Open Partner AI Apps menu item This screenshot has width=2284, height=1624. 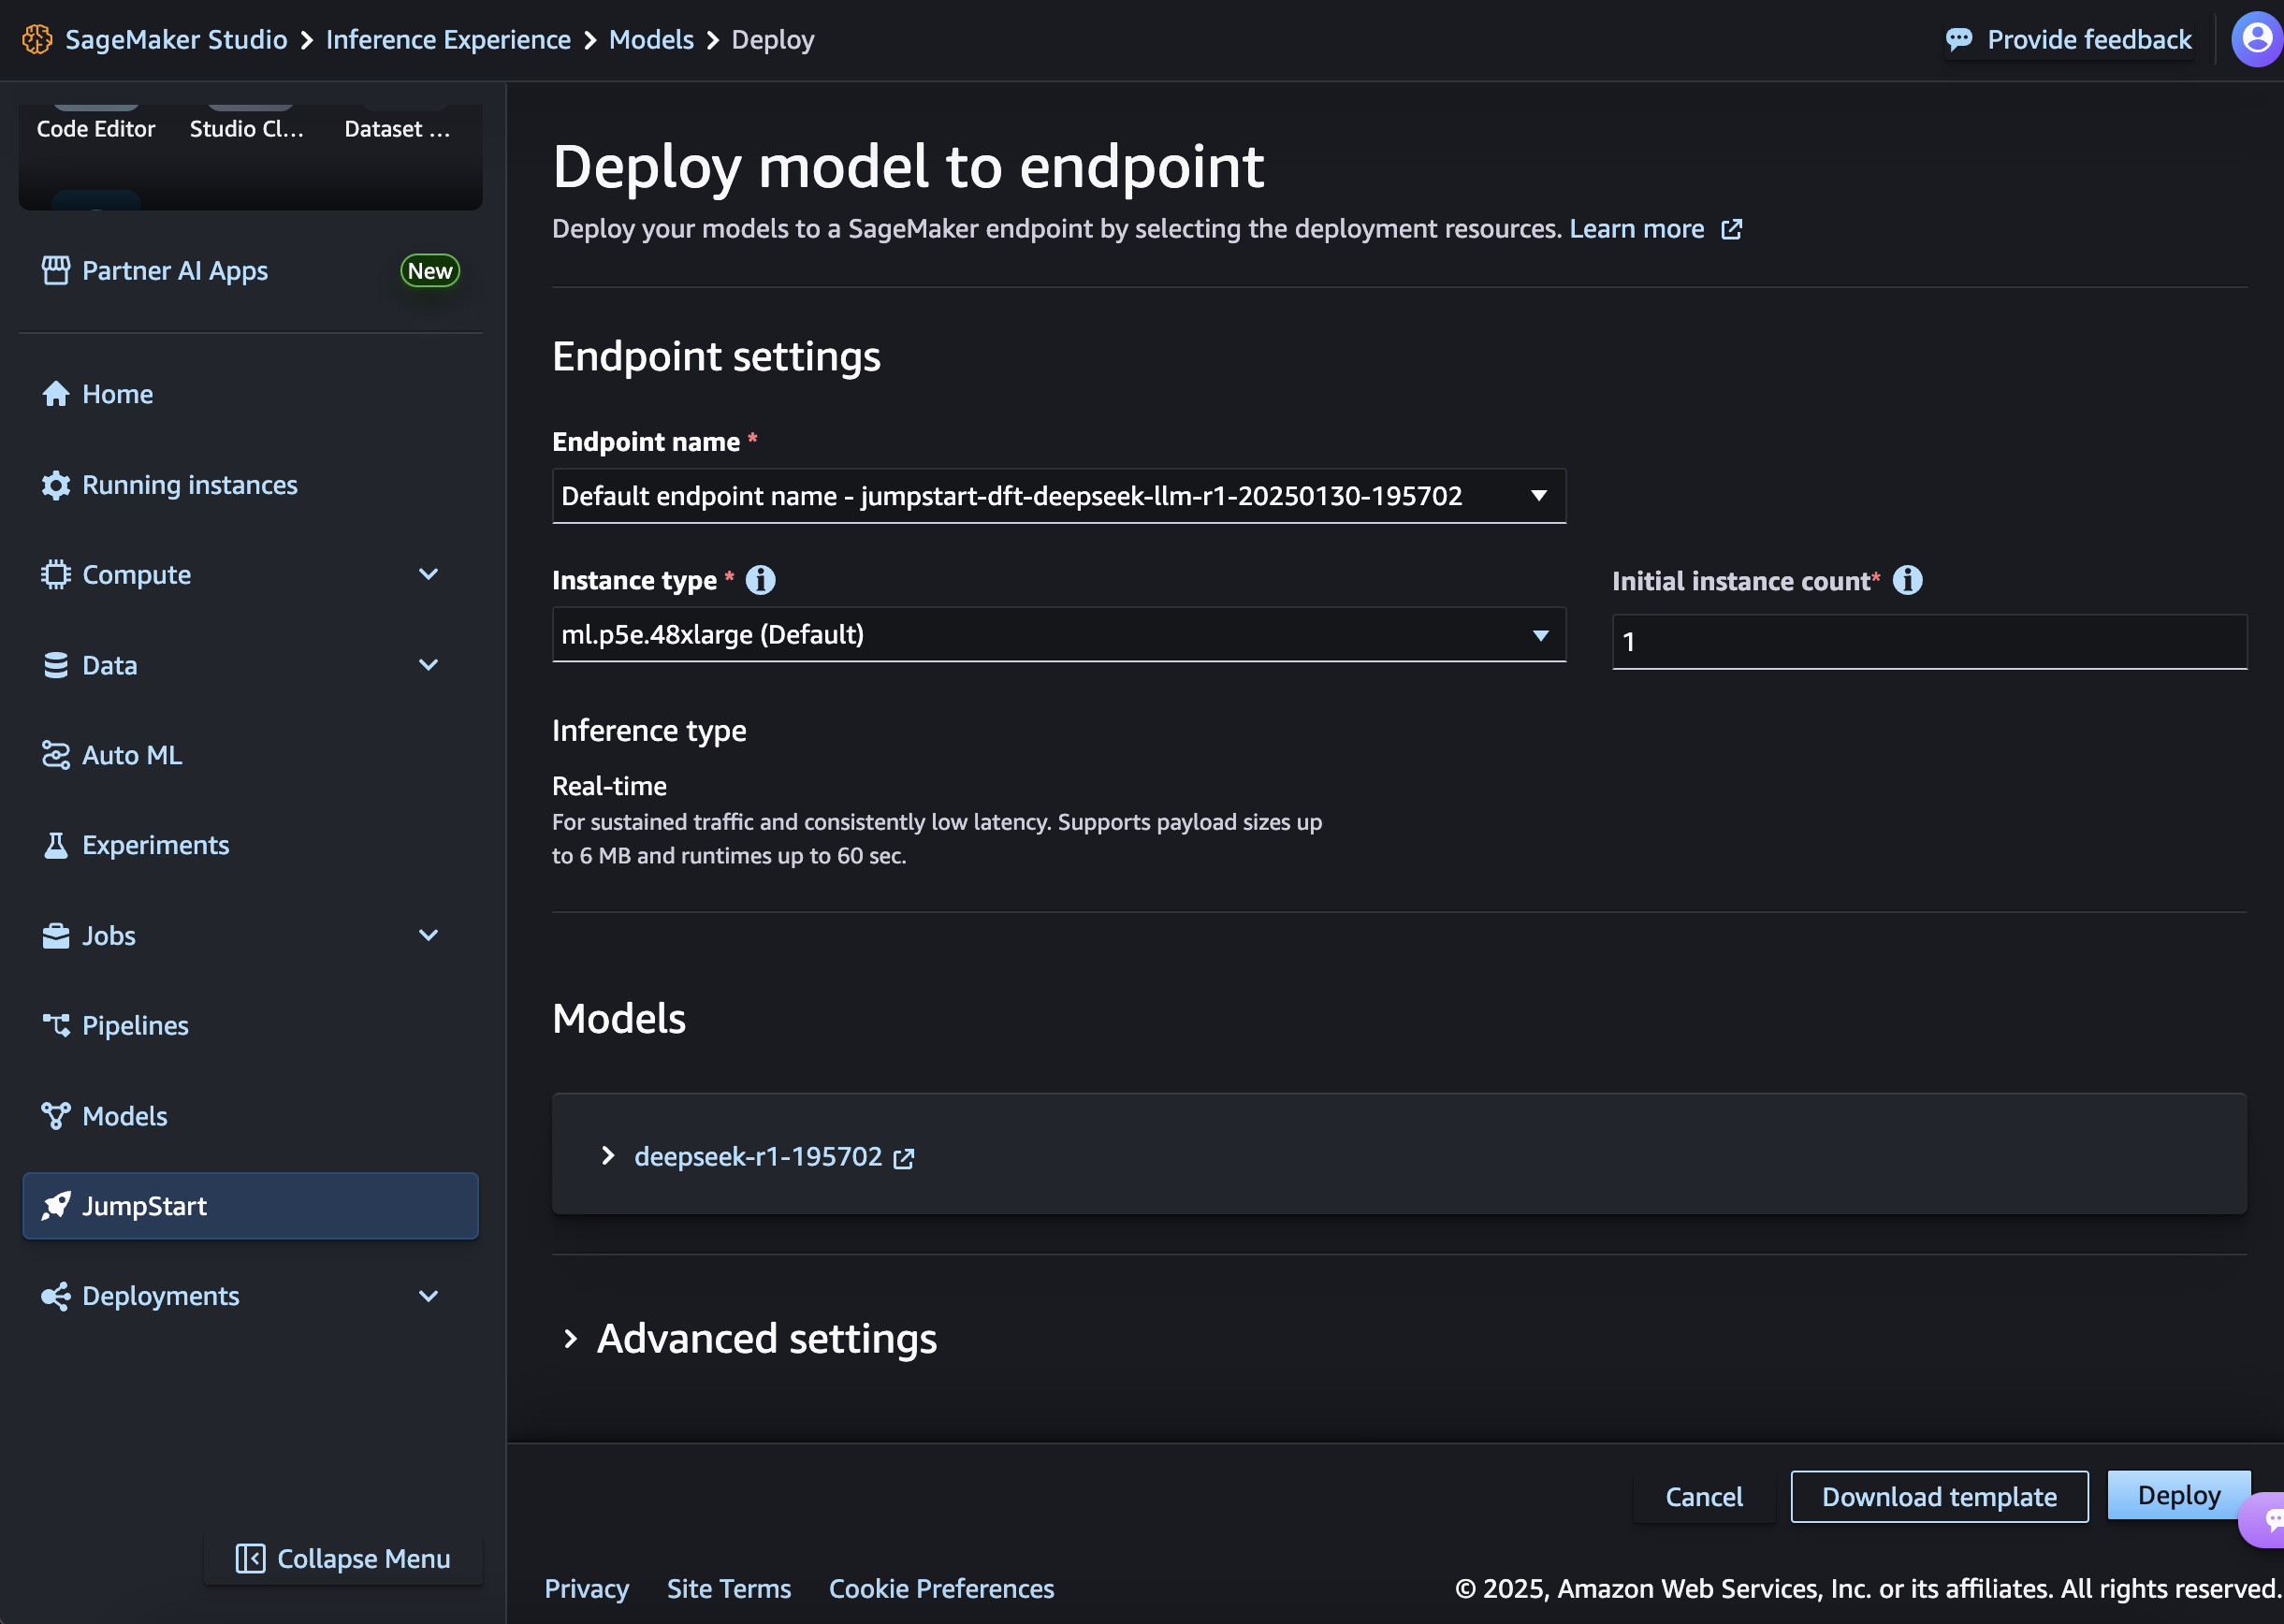(175, 271)
